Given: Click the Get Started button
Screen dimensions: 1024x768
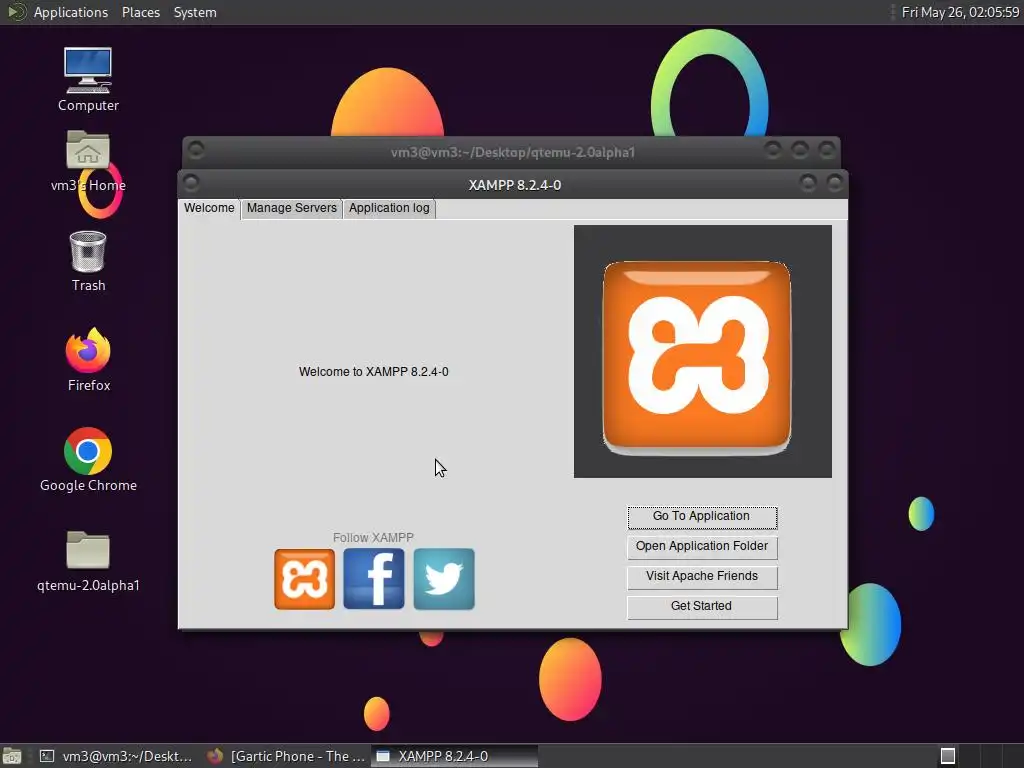Looking at the screenshot, I should [x=702, y=607].
